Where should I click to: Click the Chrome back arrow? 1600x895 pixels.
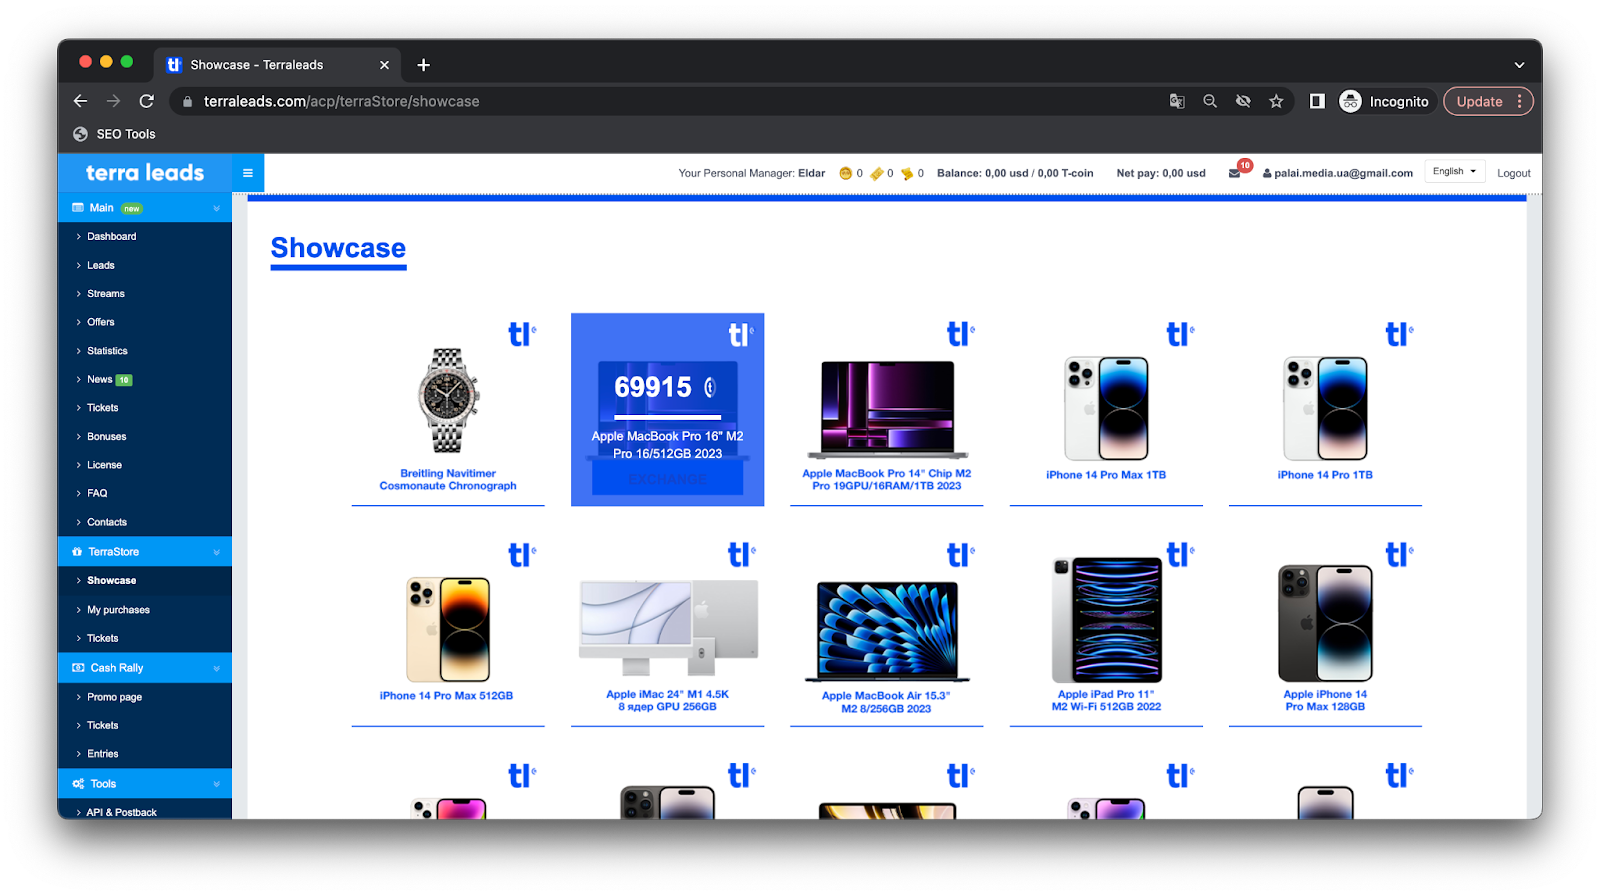[80, 101]
